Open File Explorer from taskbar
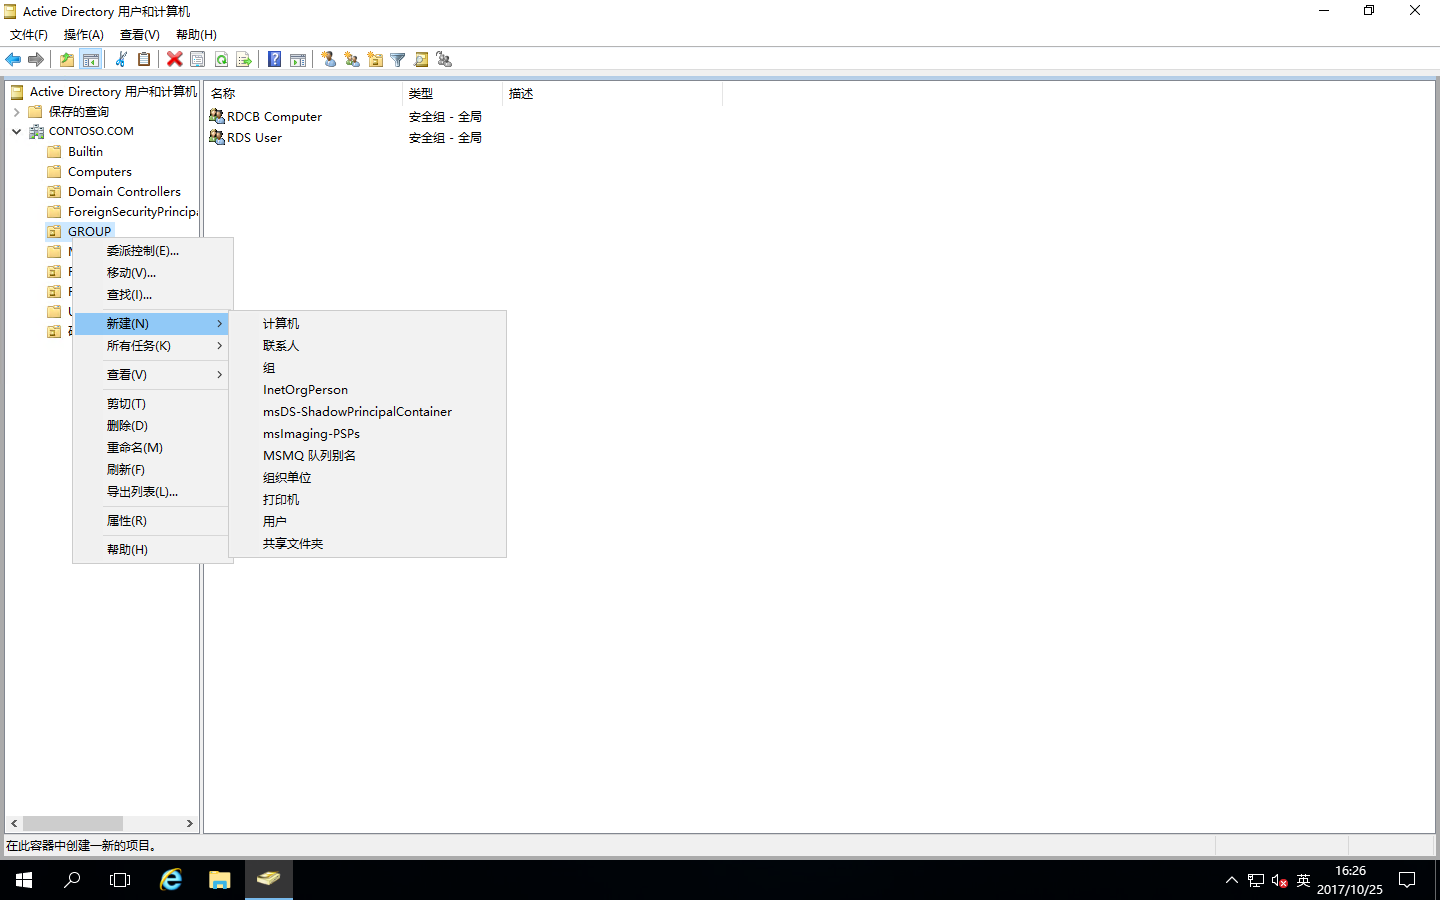1440x900 pixels. click(219, 880)
